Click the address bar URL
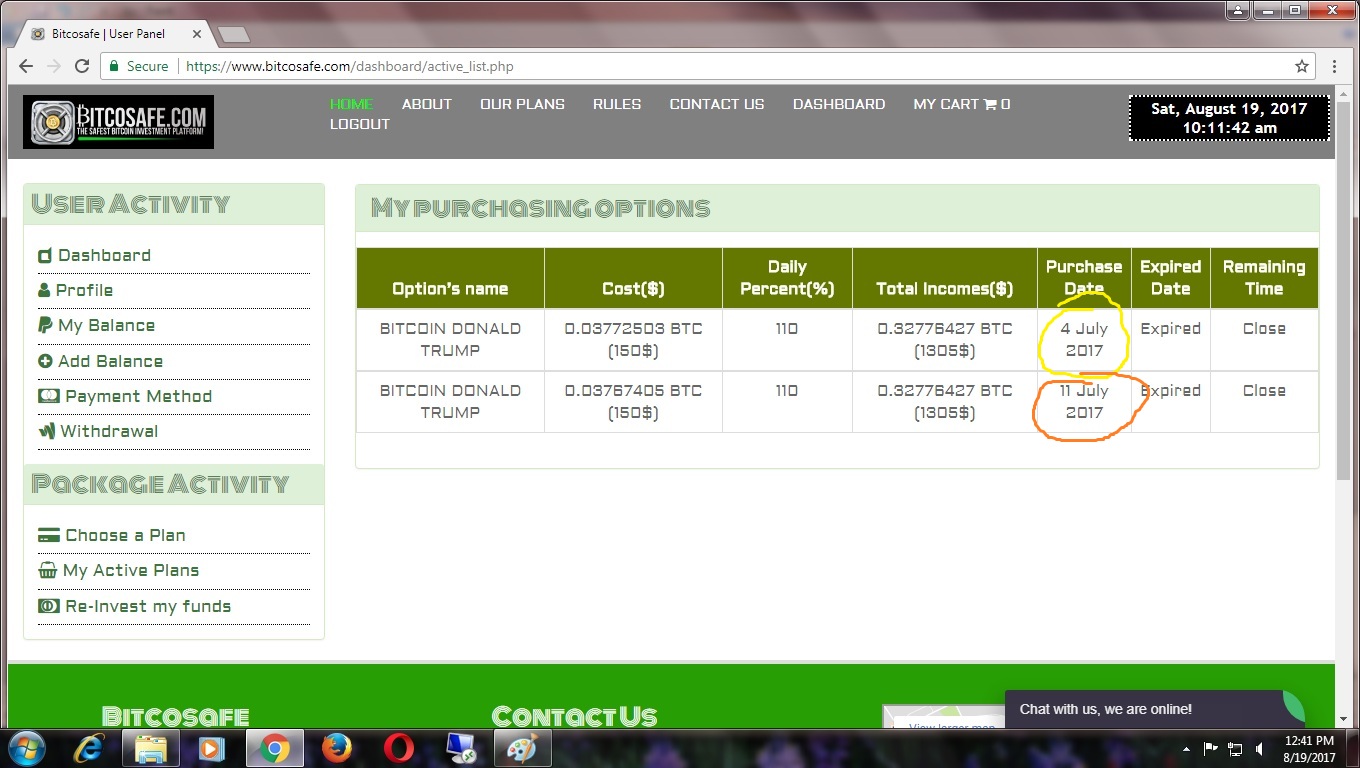Screen dimensions: 1360x768 click(350, 66)
